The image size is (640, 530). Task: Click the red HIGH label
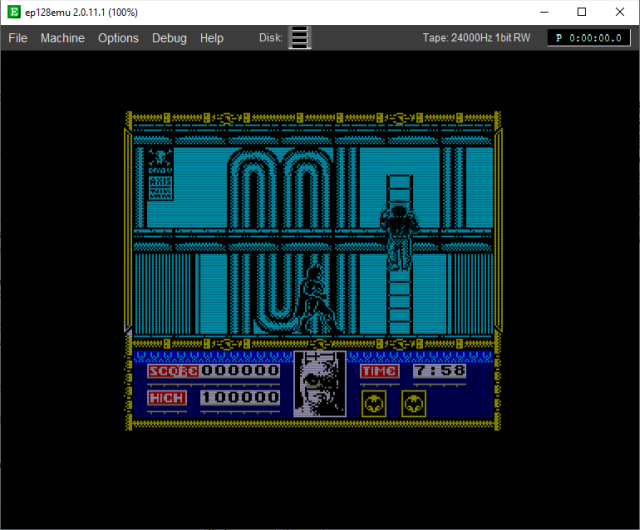(167, 398)
